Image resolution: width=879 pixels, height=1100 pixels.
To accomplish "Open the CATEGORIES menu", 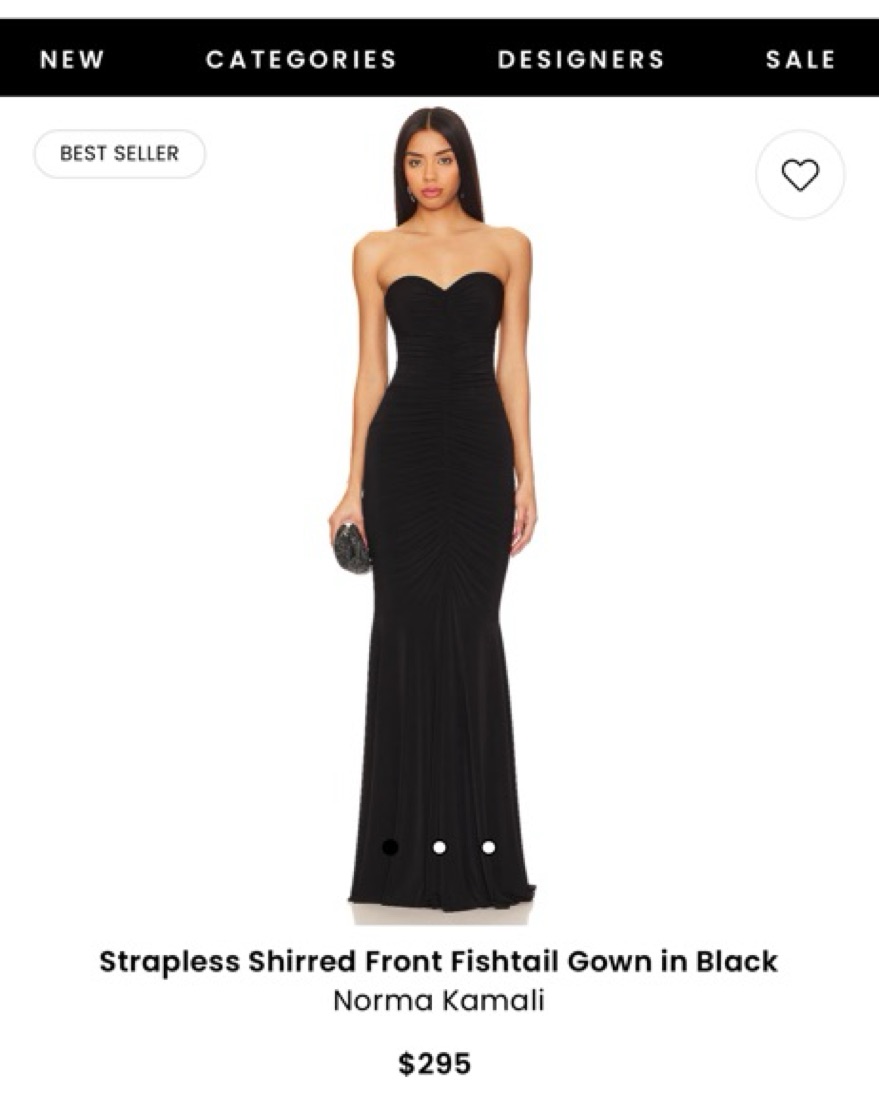I will (302, 59).
